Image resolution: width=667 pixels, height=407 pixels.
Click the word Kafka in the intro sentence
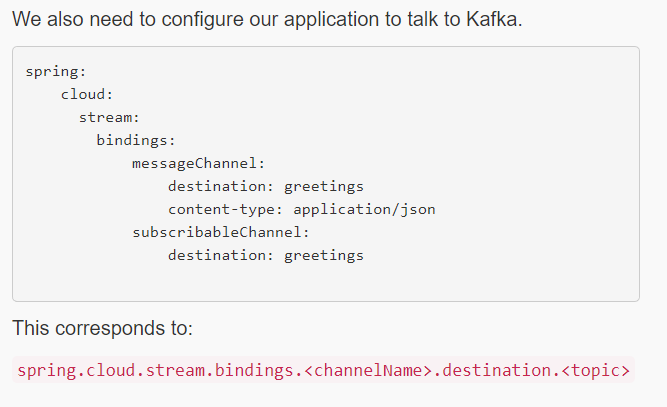491,19
